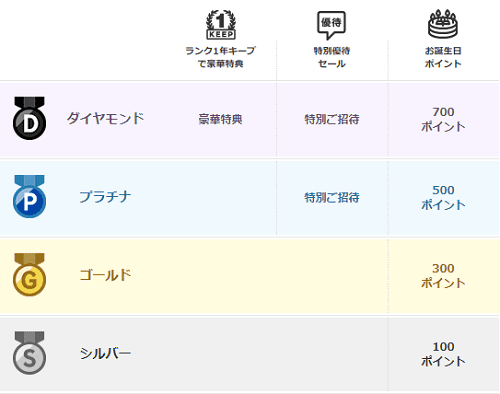Click the 100 ポイント birthday value
This screenshot has height=394, width=500.
coord(443,354)
